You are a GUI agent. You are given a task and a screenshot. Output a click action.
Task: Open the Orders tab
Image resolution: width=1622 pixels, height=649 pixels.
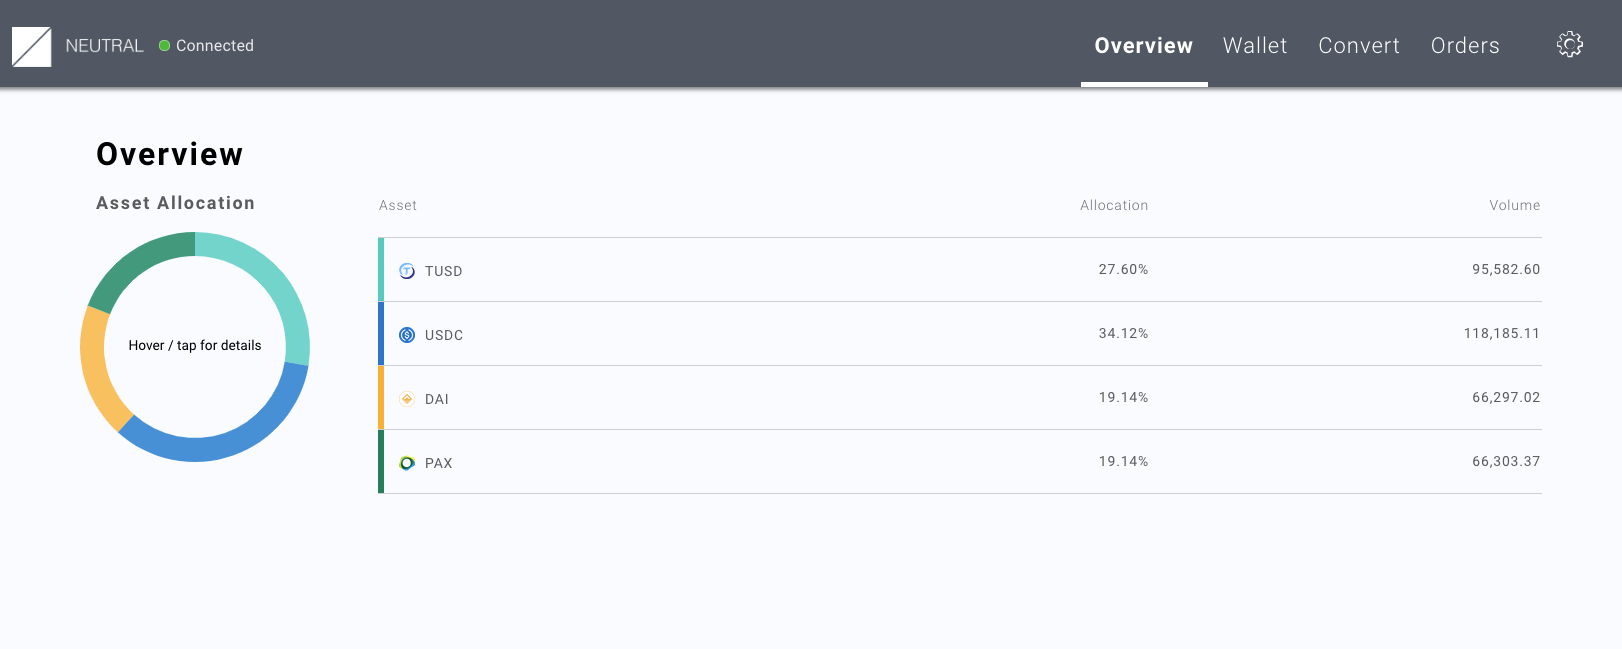pos(1464,46)
